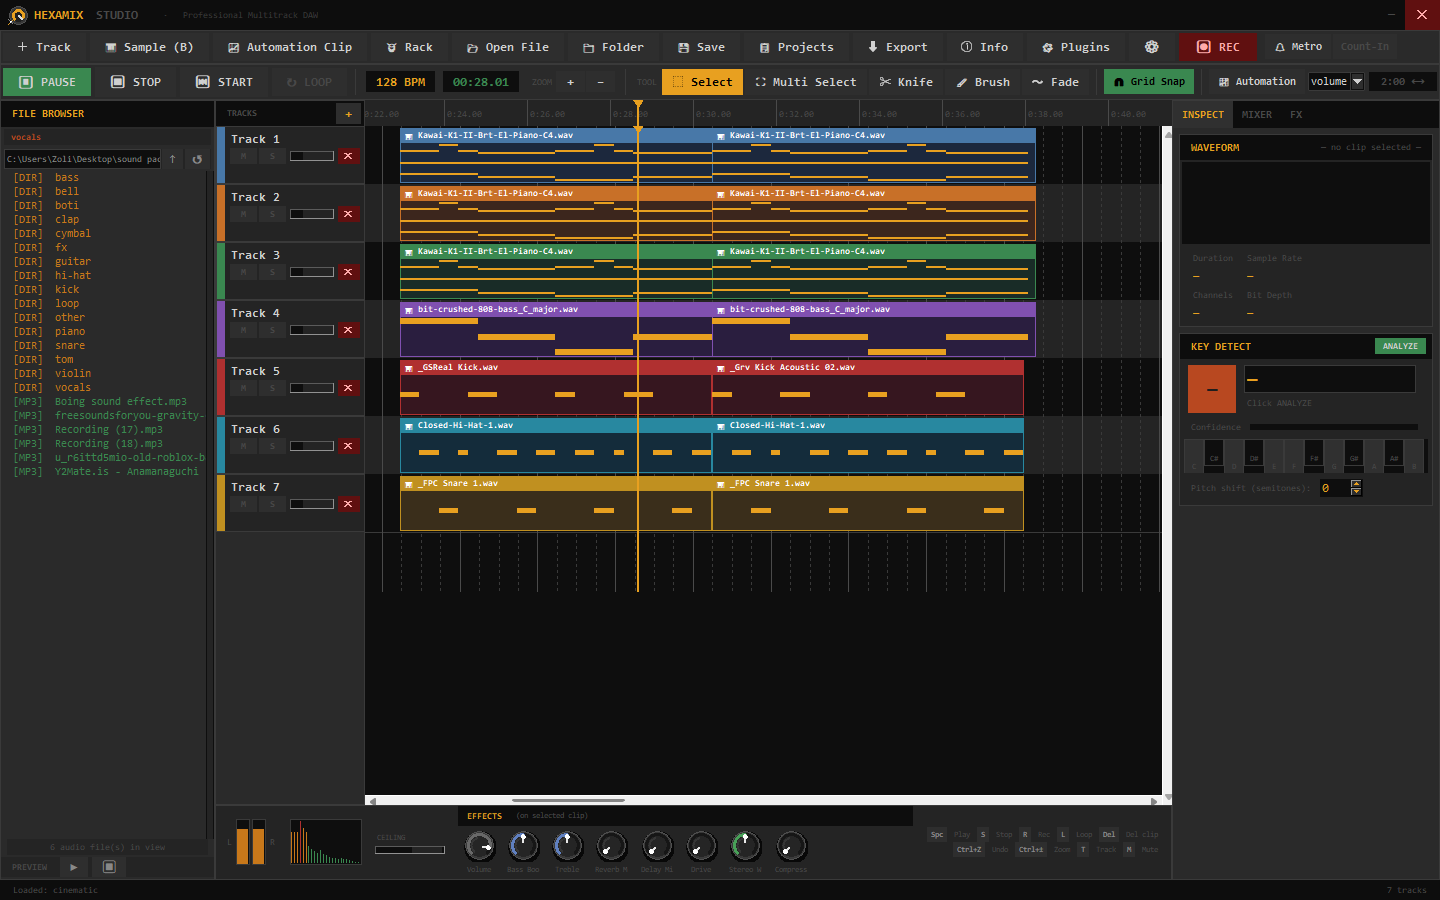Image resolution: width=1440 pixels, height=900 pixels.
Task: Enable the Metro metronome
Action: point(1298,47)
